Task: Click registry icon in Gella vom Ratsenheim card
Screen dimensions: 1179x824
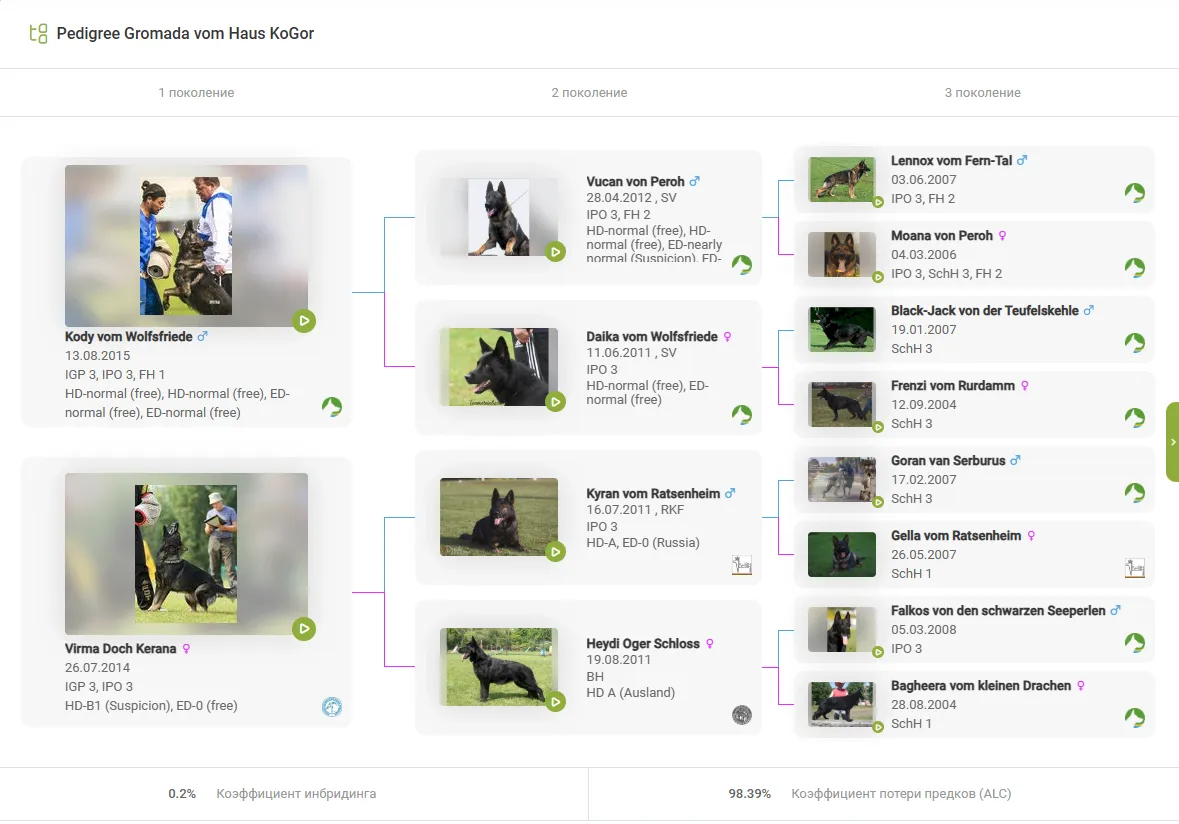Action: 1134,568
